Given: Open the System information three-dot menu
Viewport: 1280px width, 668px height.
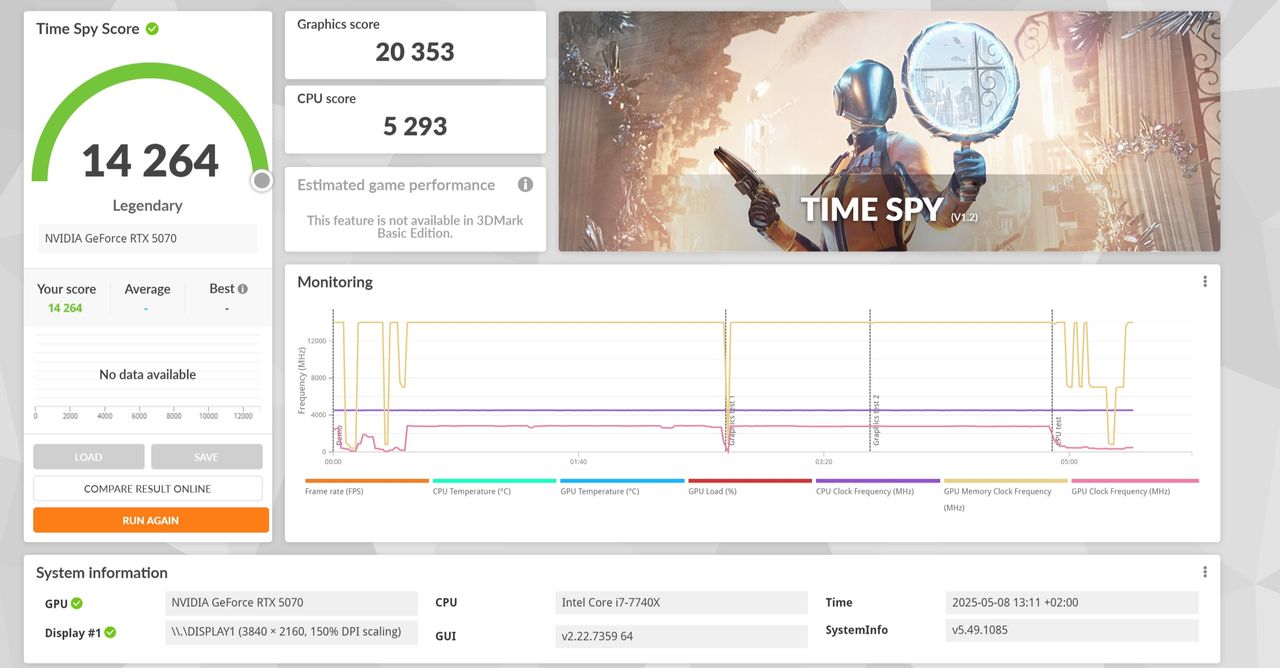Looking at the screenshot, I should [1205, 572].
